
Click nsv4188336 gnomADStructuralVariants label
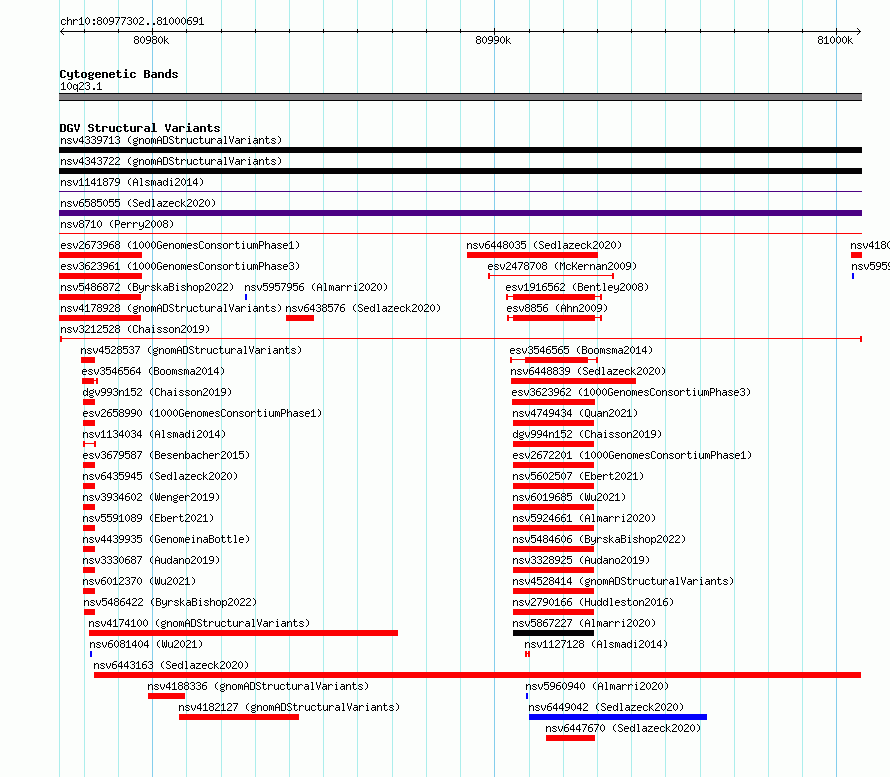[258, 686]
